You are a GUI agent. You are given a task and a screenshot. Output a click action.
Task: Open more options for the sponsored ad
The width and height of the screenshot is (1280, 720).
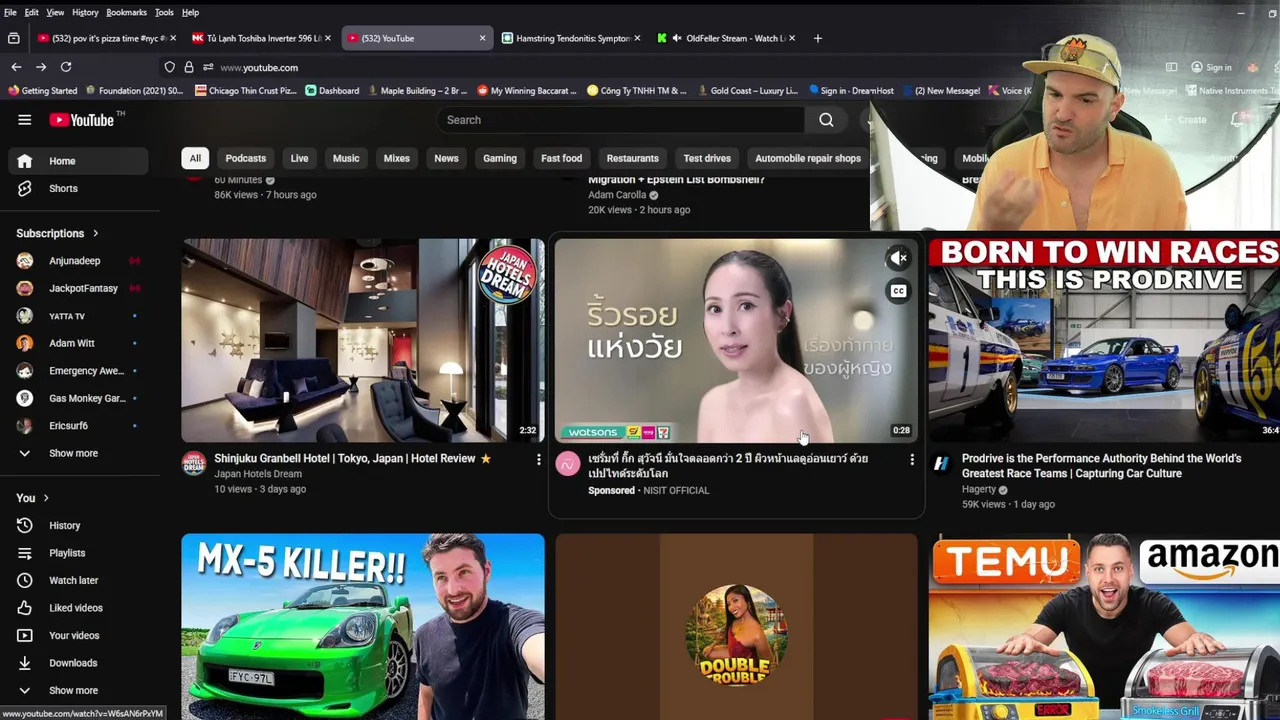tap(911, 459)
